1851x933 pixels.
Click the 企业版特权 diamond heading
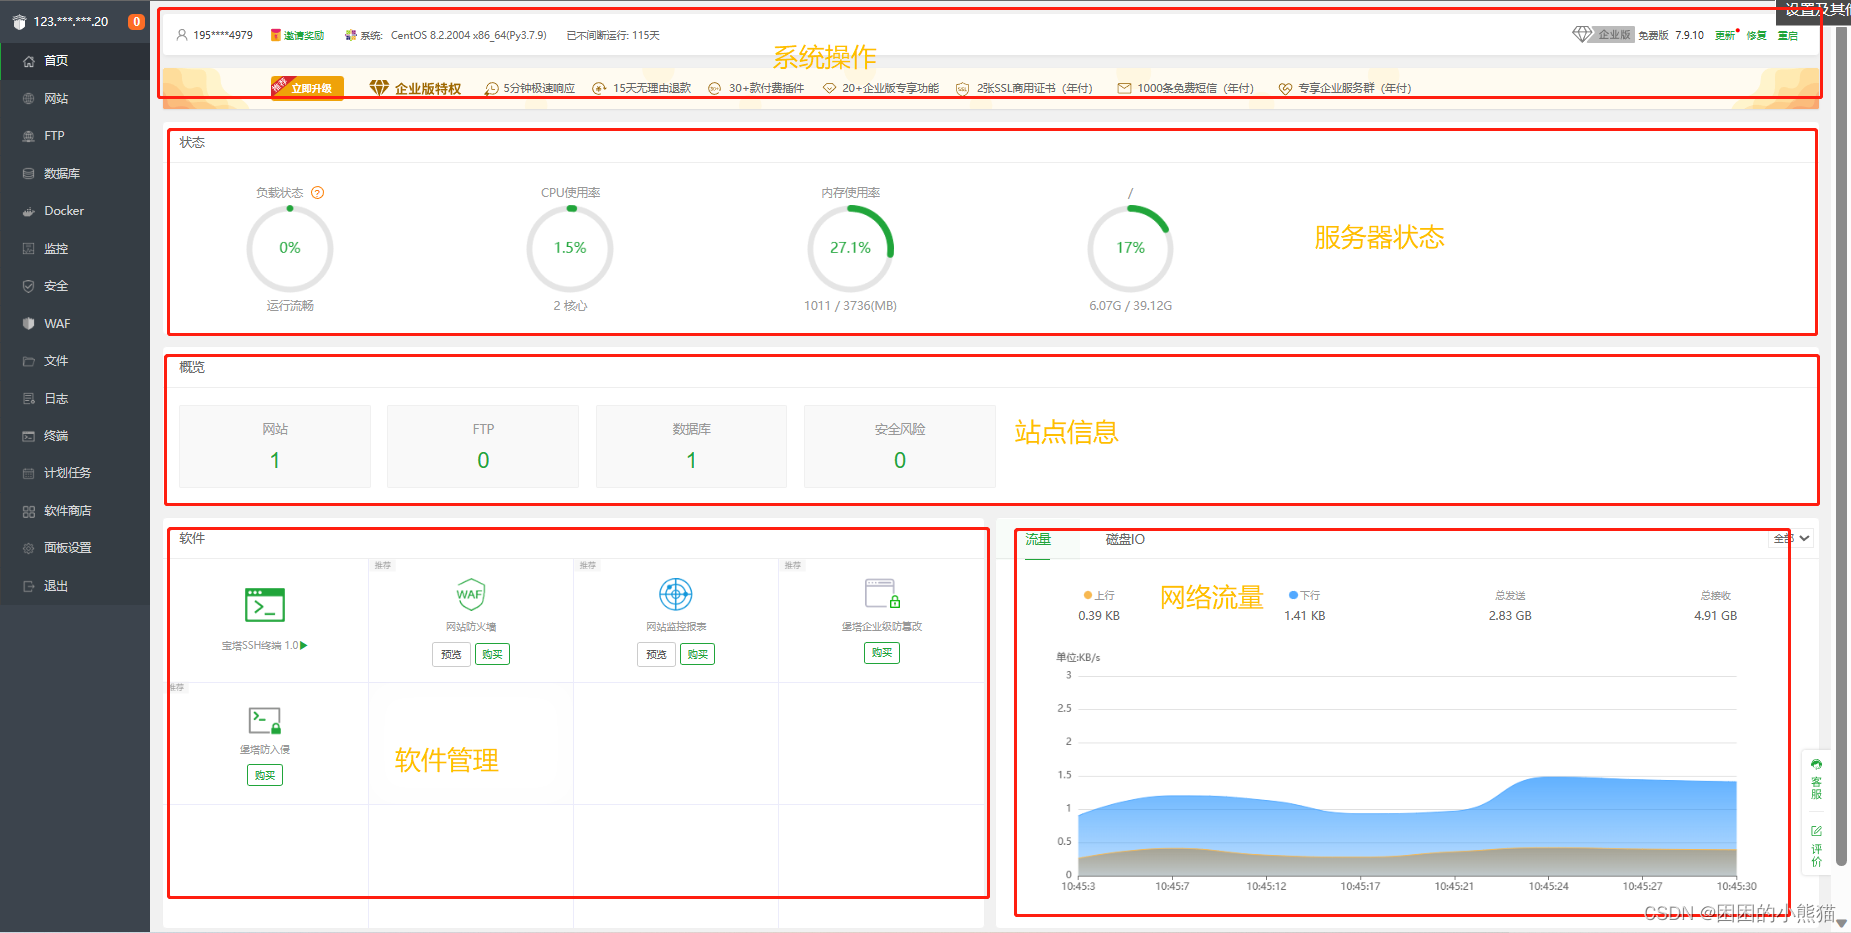click(x=415, y=88)
